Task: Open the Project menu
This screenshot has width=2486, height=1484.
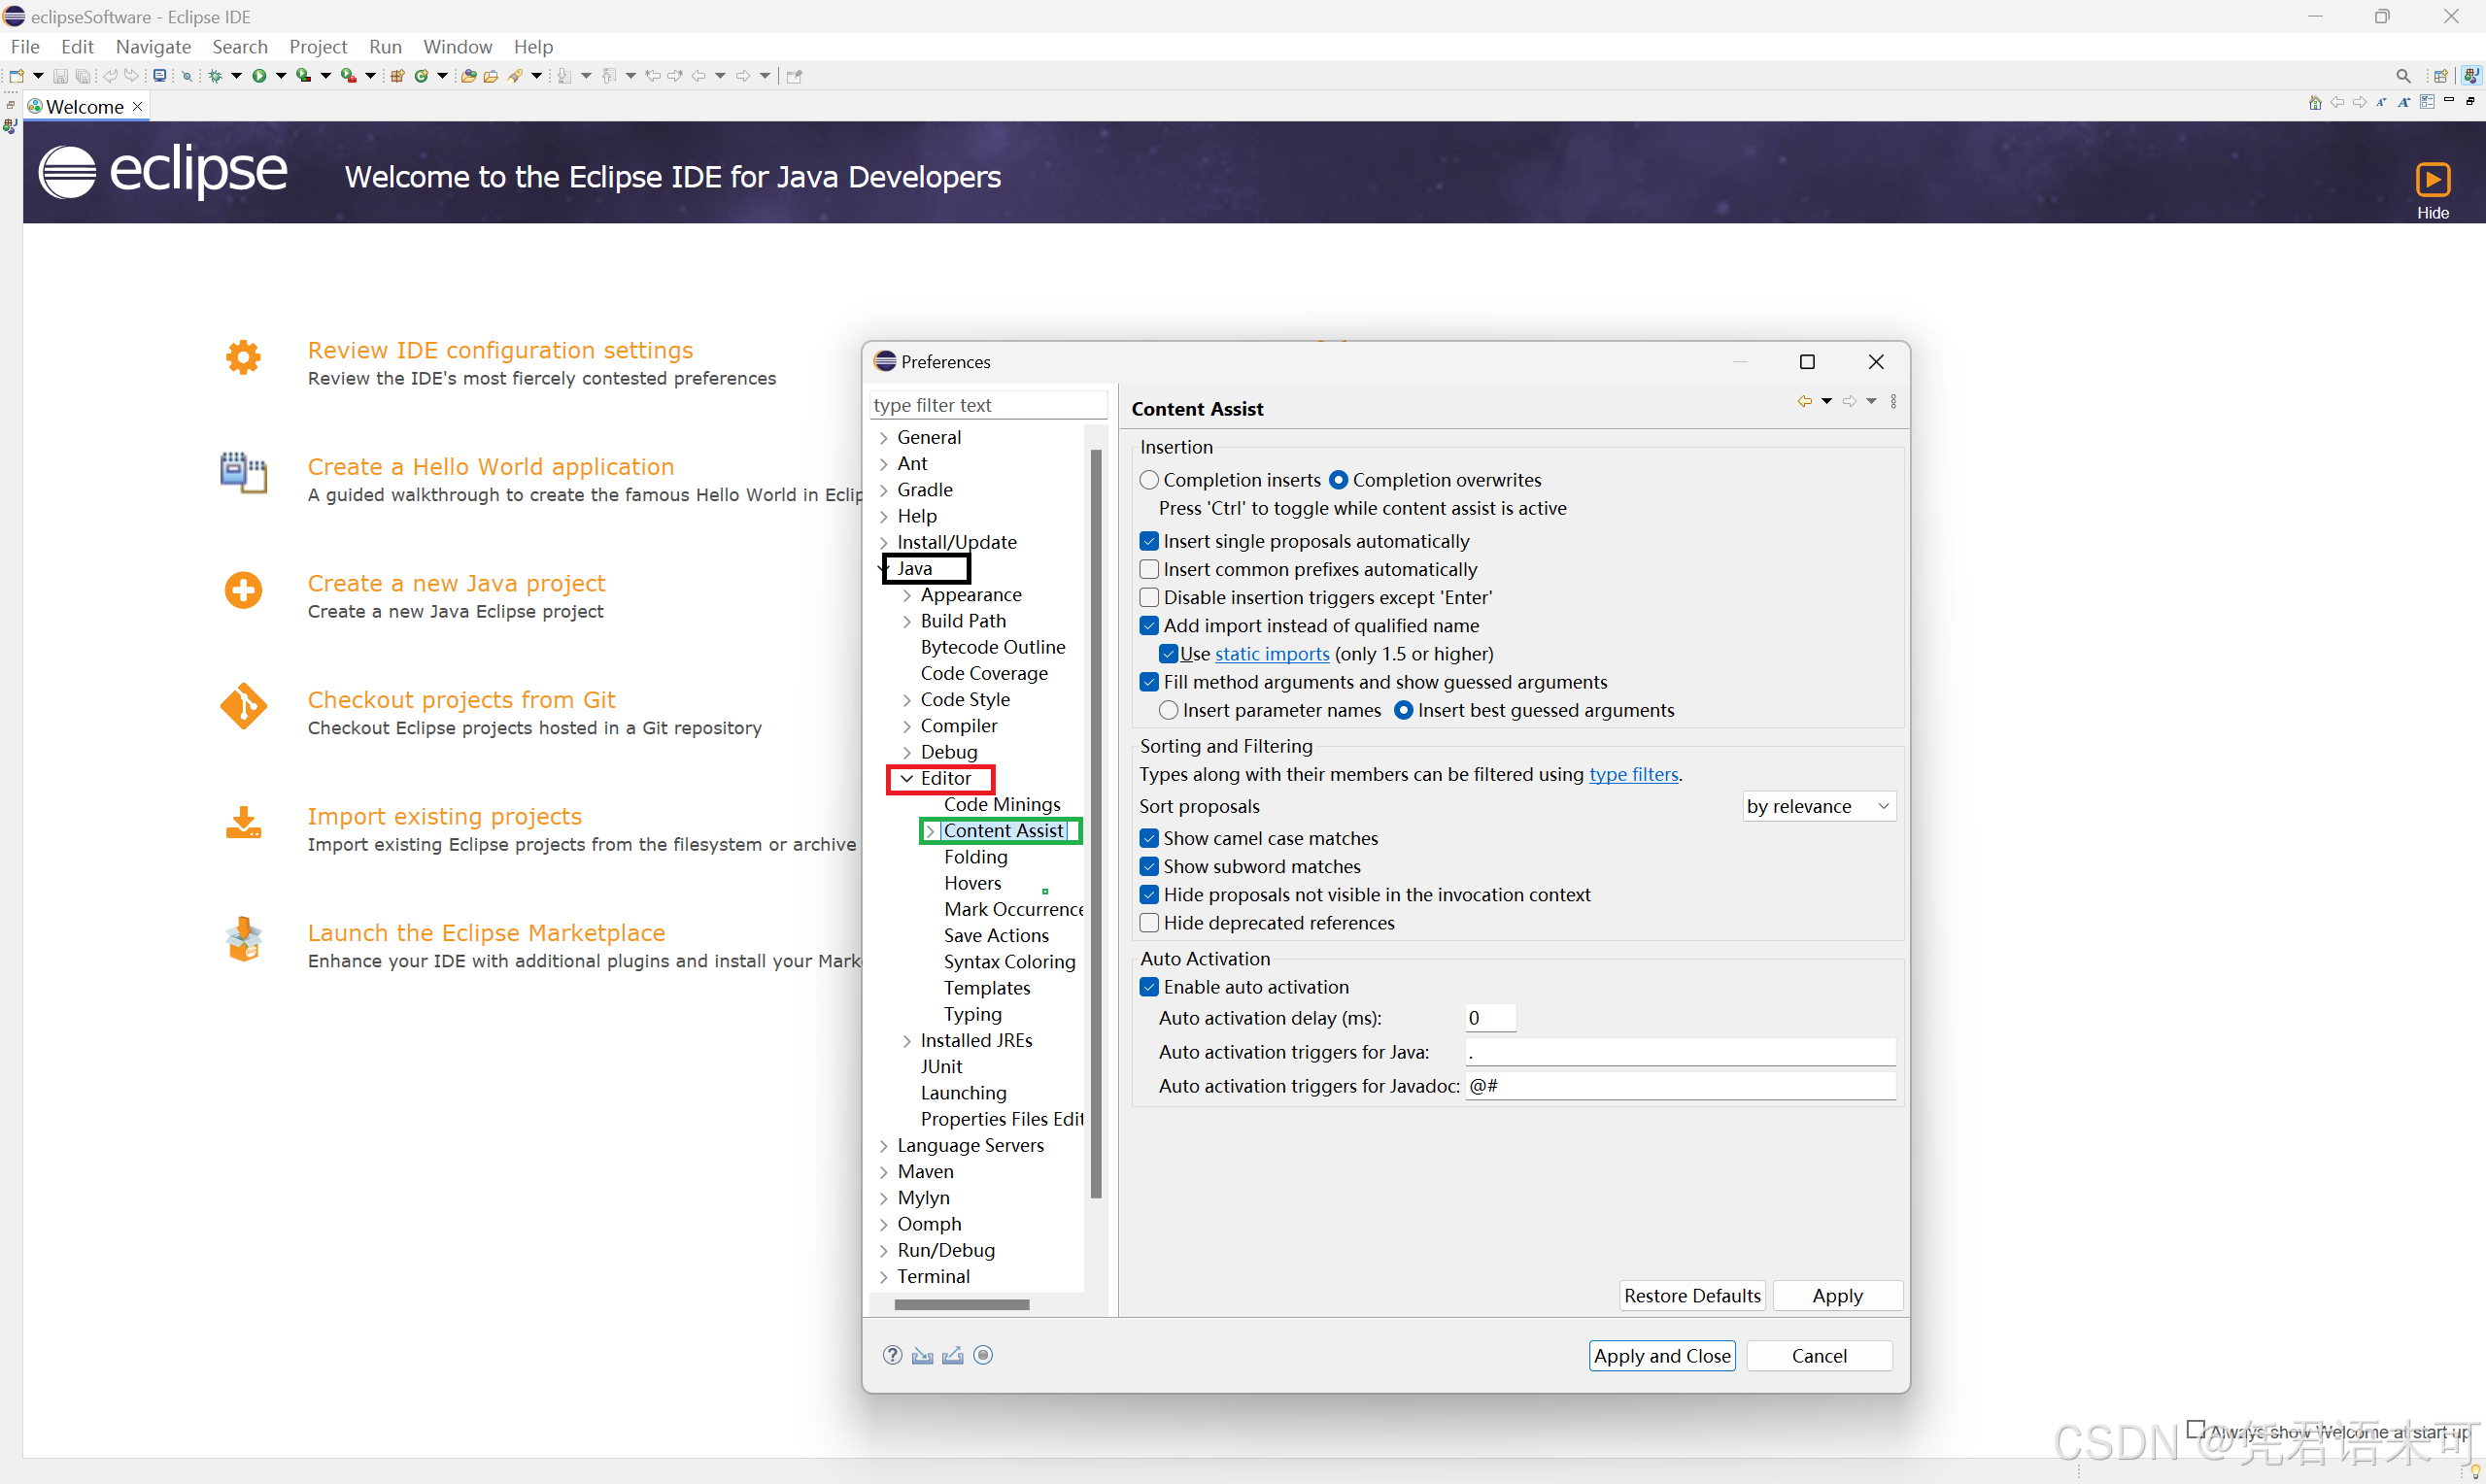Action: click(318, 47)
